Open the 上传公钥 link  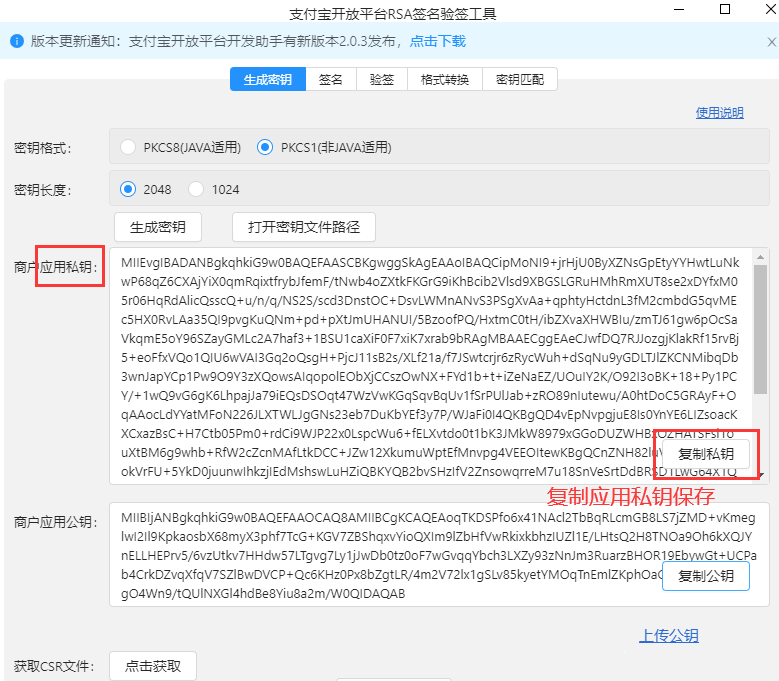pyautogui.click(x=669, y=635)
